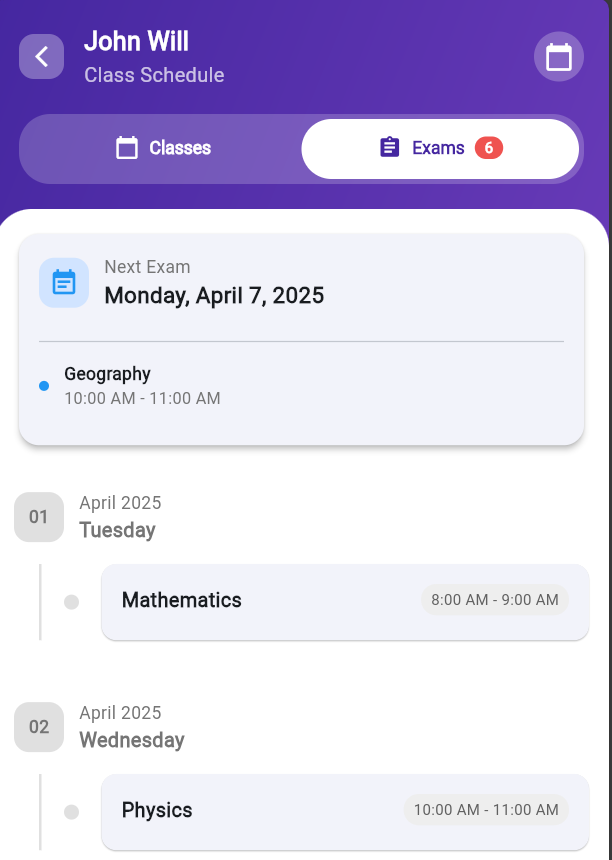This screenshot has height=860, width=612.
Task: Click the calendar icon on the Classes tab
Action: [x=125, y=147]
